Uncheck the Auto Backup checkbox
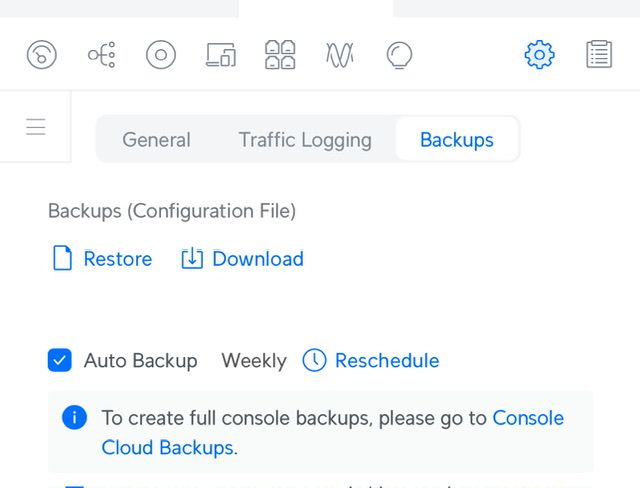The height and width of the screenshot is (488, 640). [x=60, y=360]
